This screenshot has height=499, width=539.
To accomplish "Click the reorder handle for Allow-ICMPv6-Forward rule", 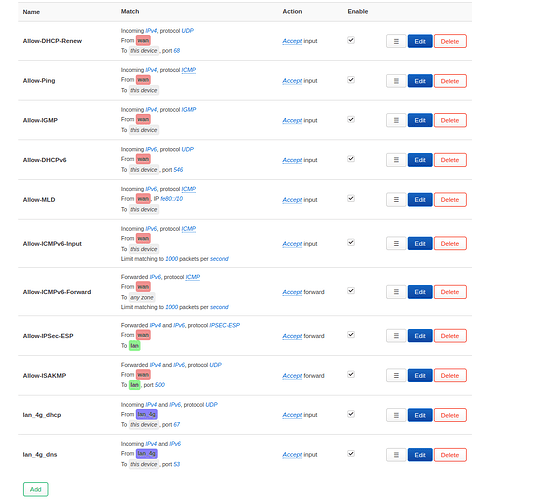I will coord(396,292).
